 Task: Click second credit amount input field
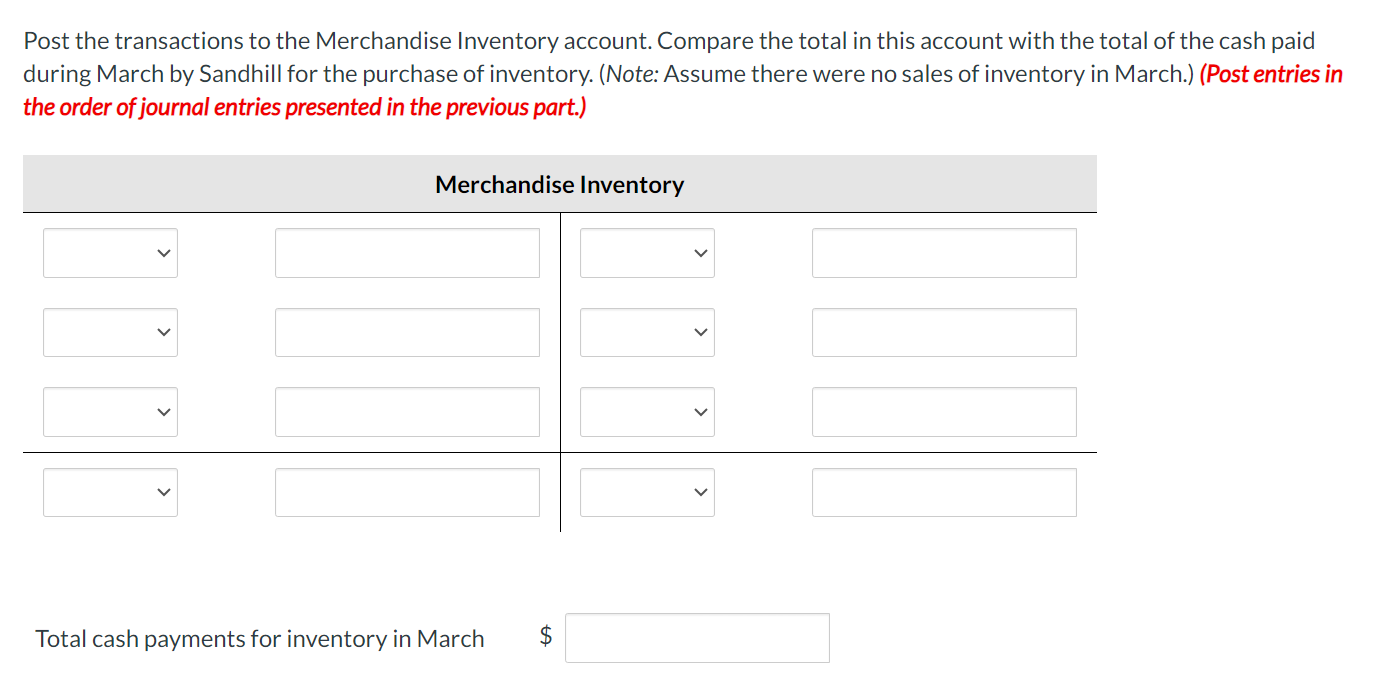944,332
